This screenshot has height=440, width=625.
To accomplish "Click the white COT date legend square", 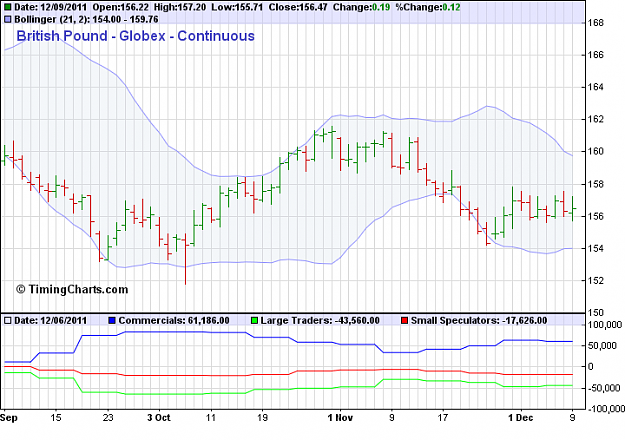I will click(x=7, y=320).
